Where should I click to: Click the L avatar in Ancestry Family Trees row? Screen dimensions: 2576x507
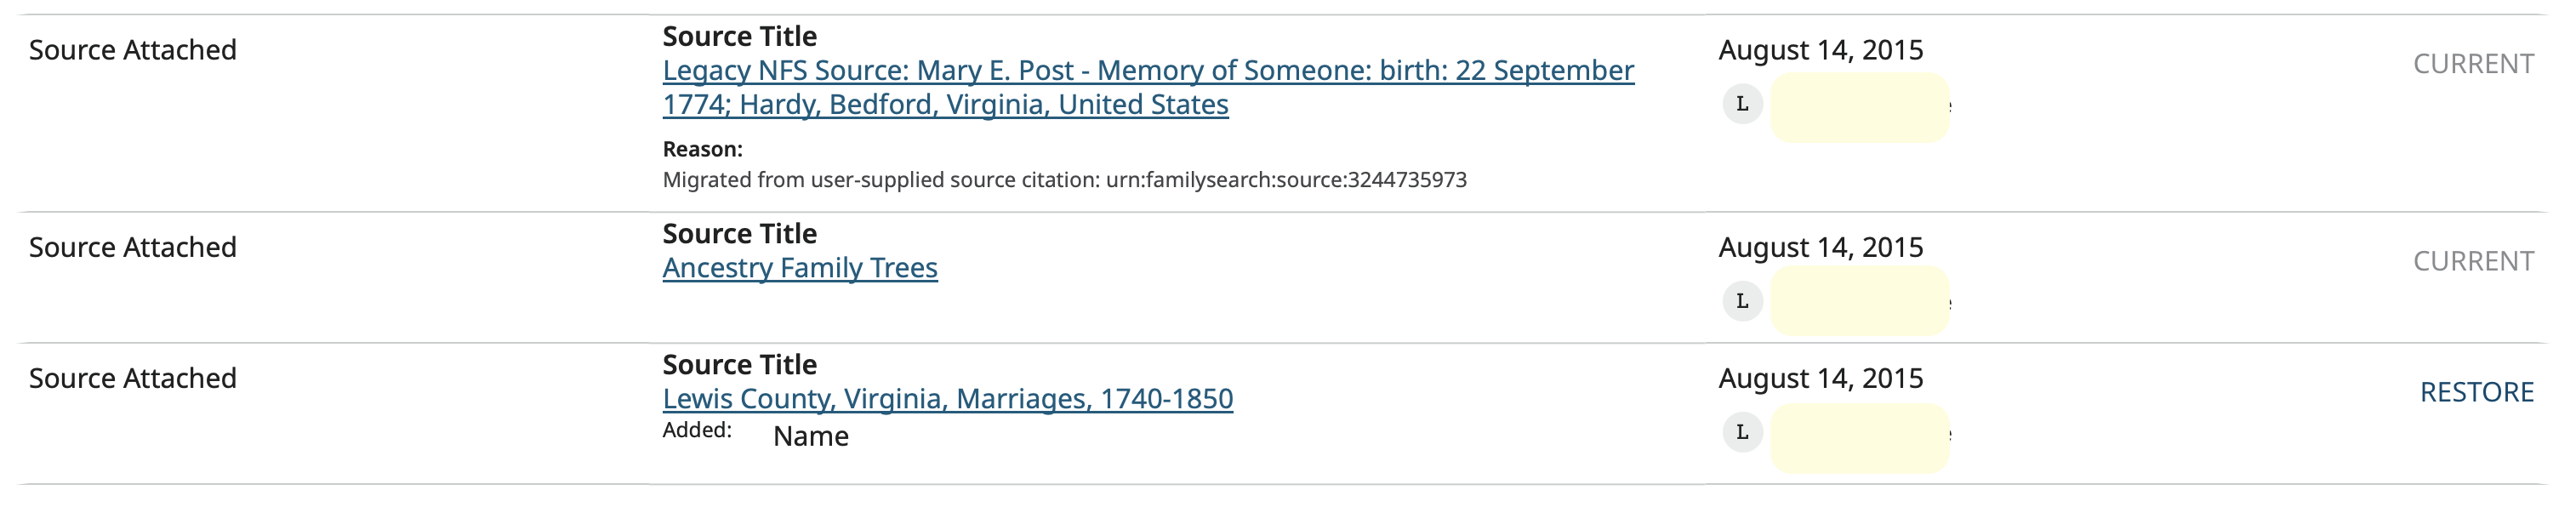pos(1742,301)
